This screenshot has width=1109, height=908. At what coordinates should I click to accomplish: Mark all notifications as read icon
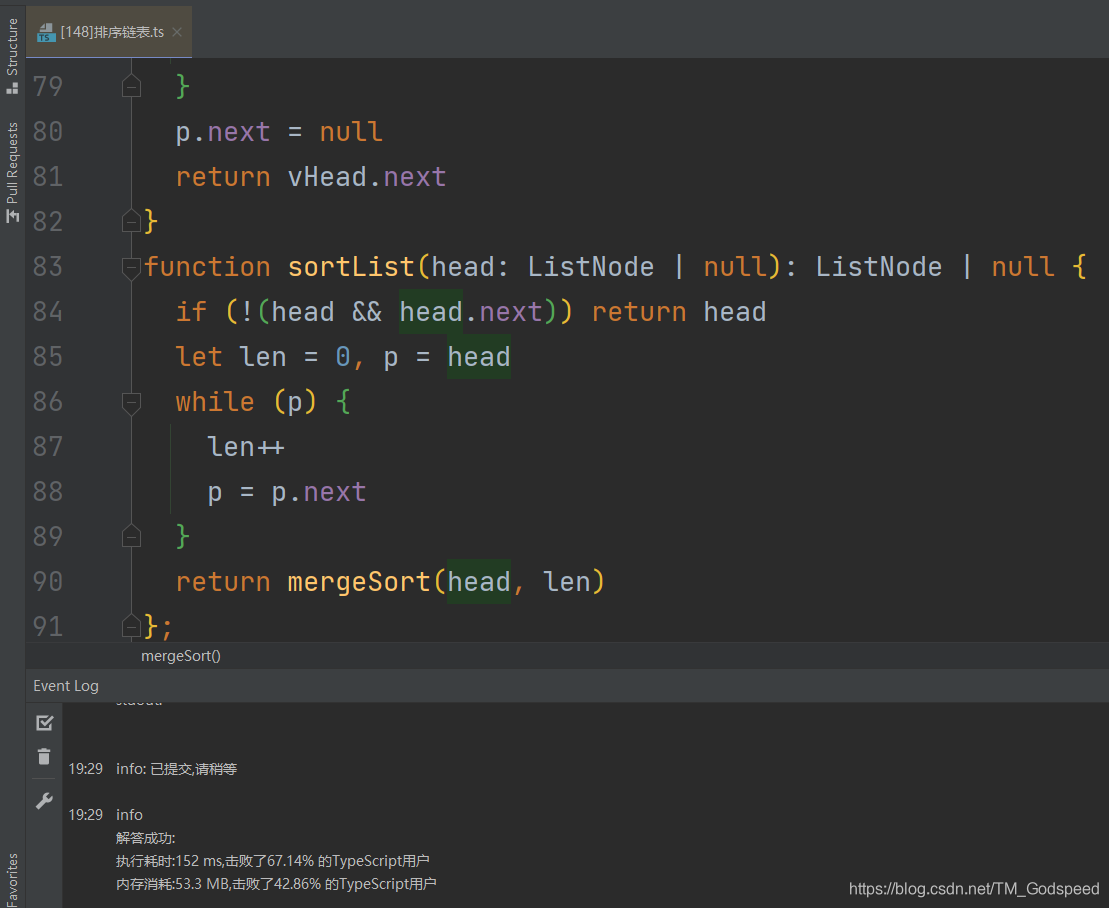click(x=45, y=722)
